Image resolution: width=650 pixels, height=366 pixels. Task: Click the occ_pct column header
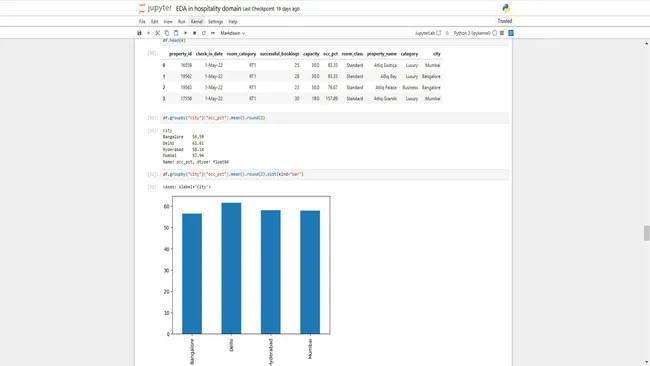tap(330, 54)
